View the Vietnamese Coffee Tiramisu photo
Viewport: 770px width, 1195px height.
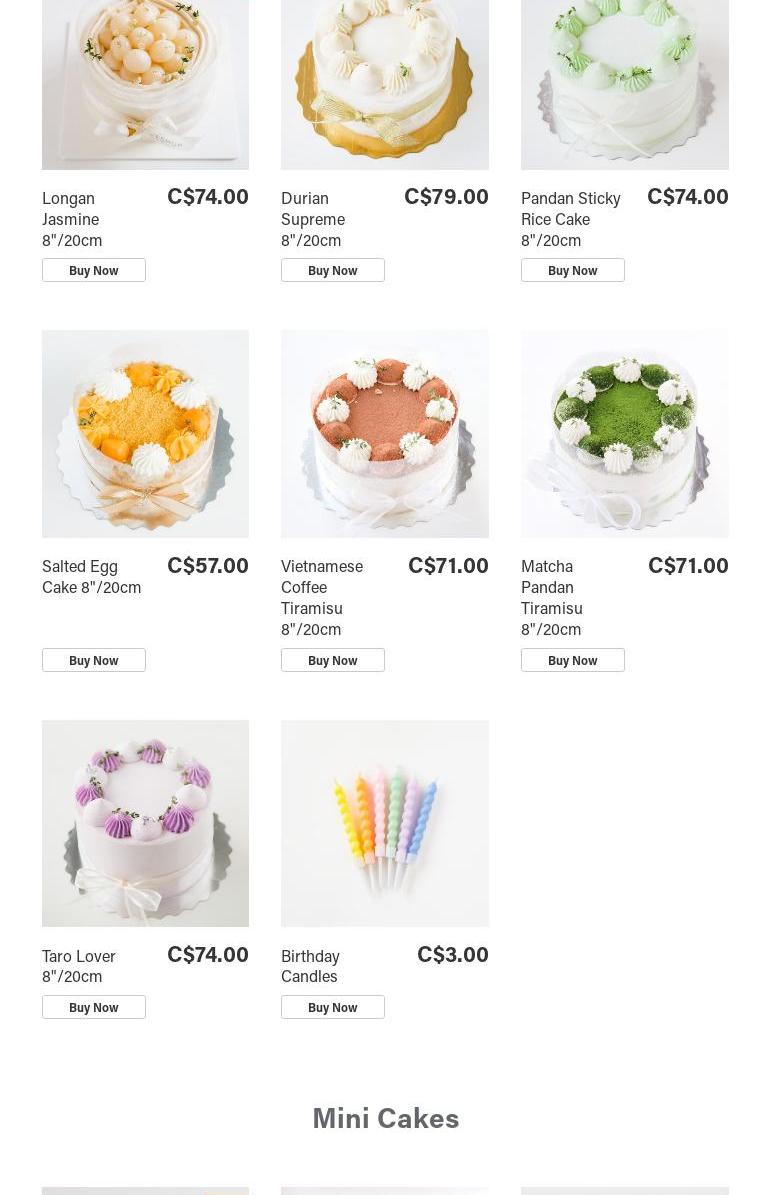coord(385,434)
